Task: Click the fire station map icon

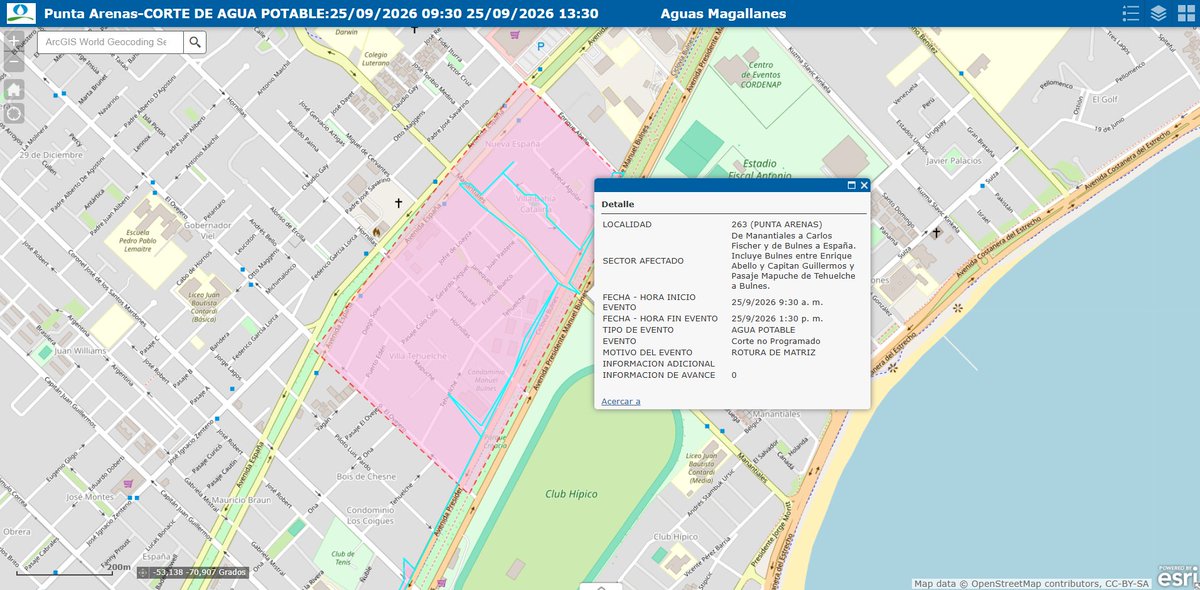Action: click(376, 231)
